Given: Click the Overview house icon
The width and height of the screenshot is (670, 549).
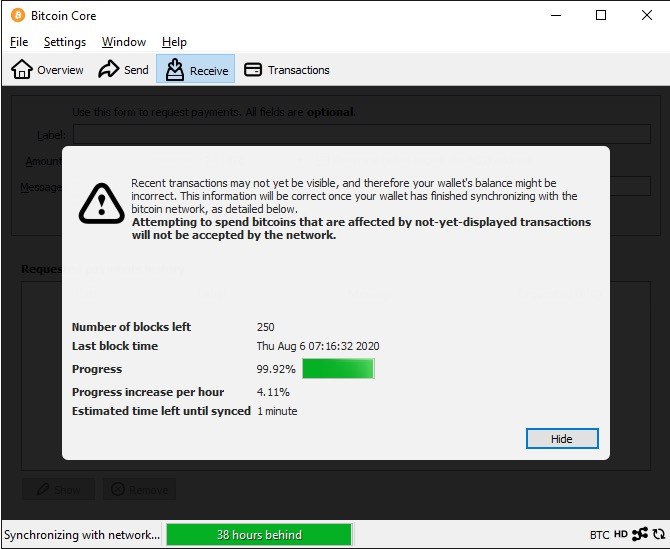Looking at the screenshot, I should click(21, 69).
